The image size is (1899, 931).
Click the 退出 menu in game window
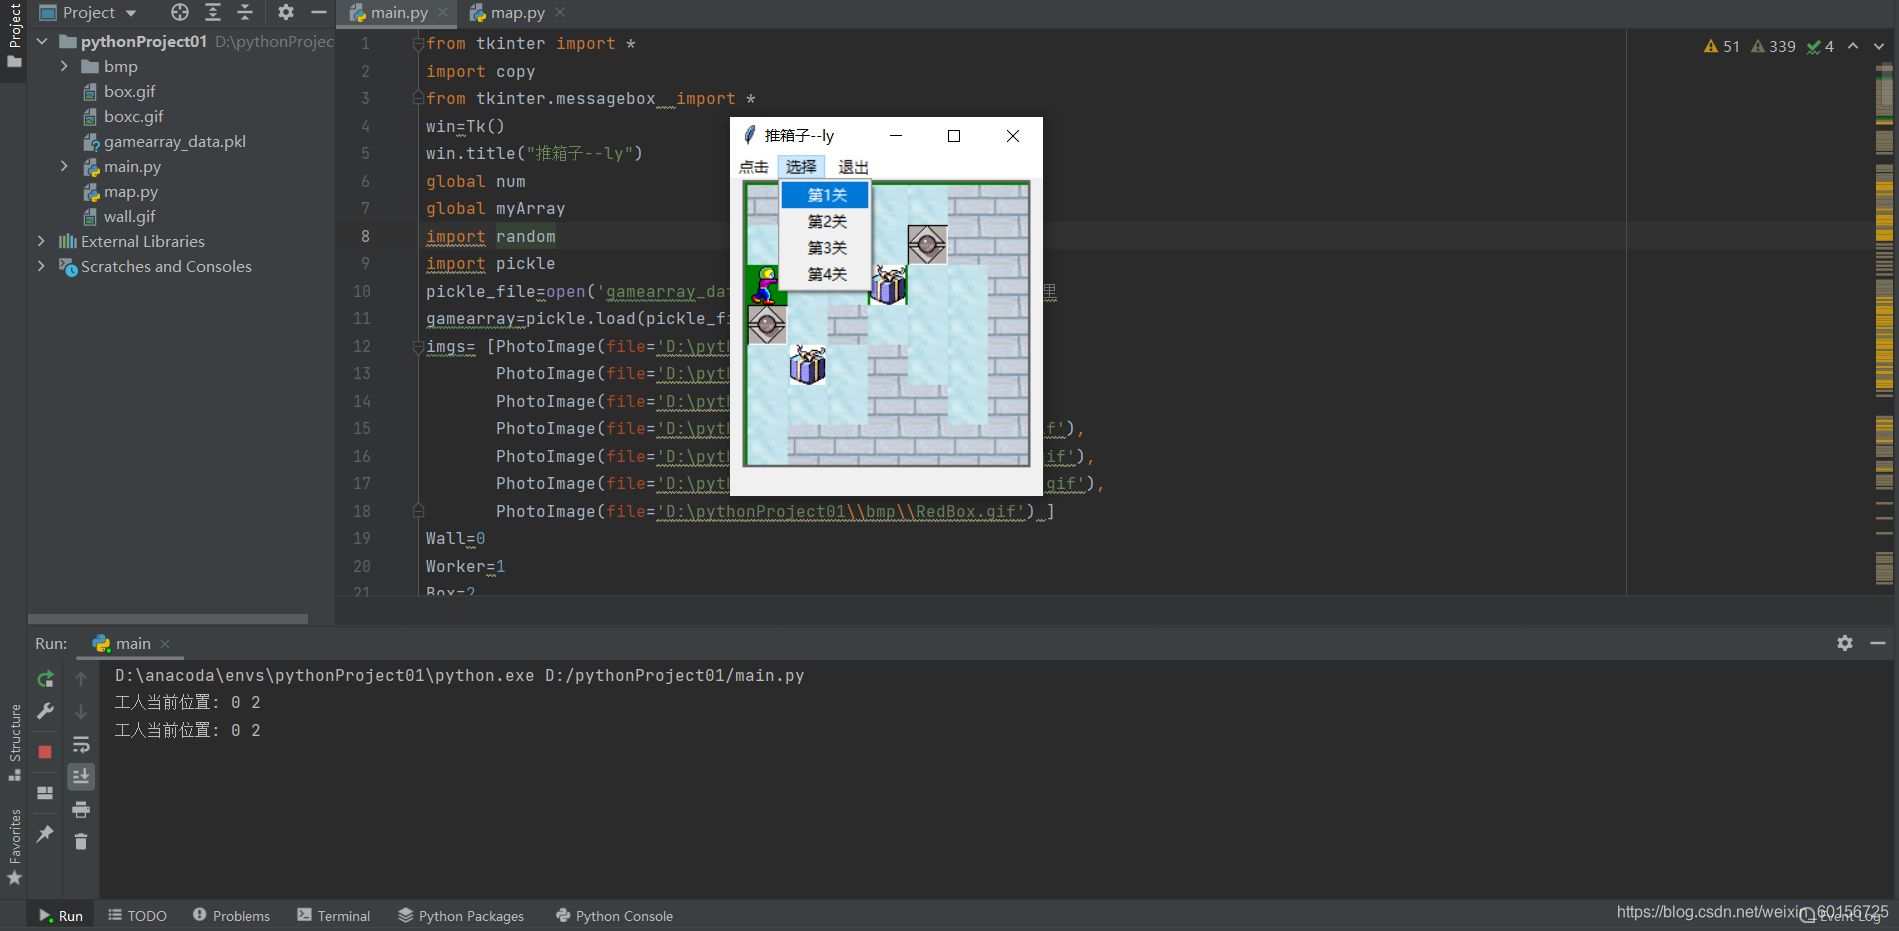click(x=853, y=167)
